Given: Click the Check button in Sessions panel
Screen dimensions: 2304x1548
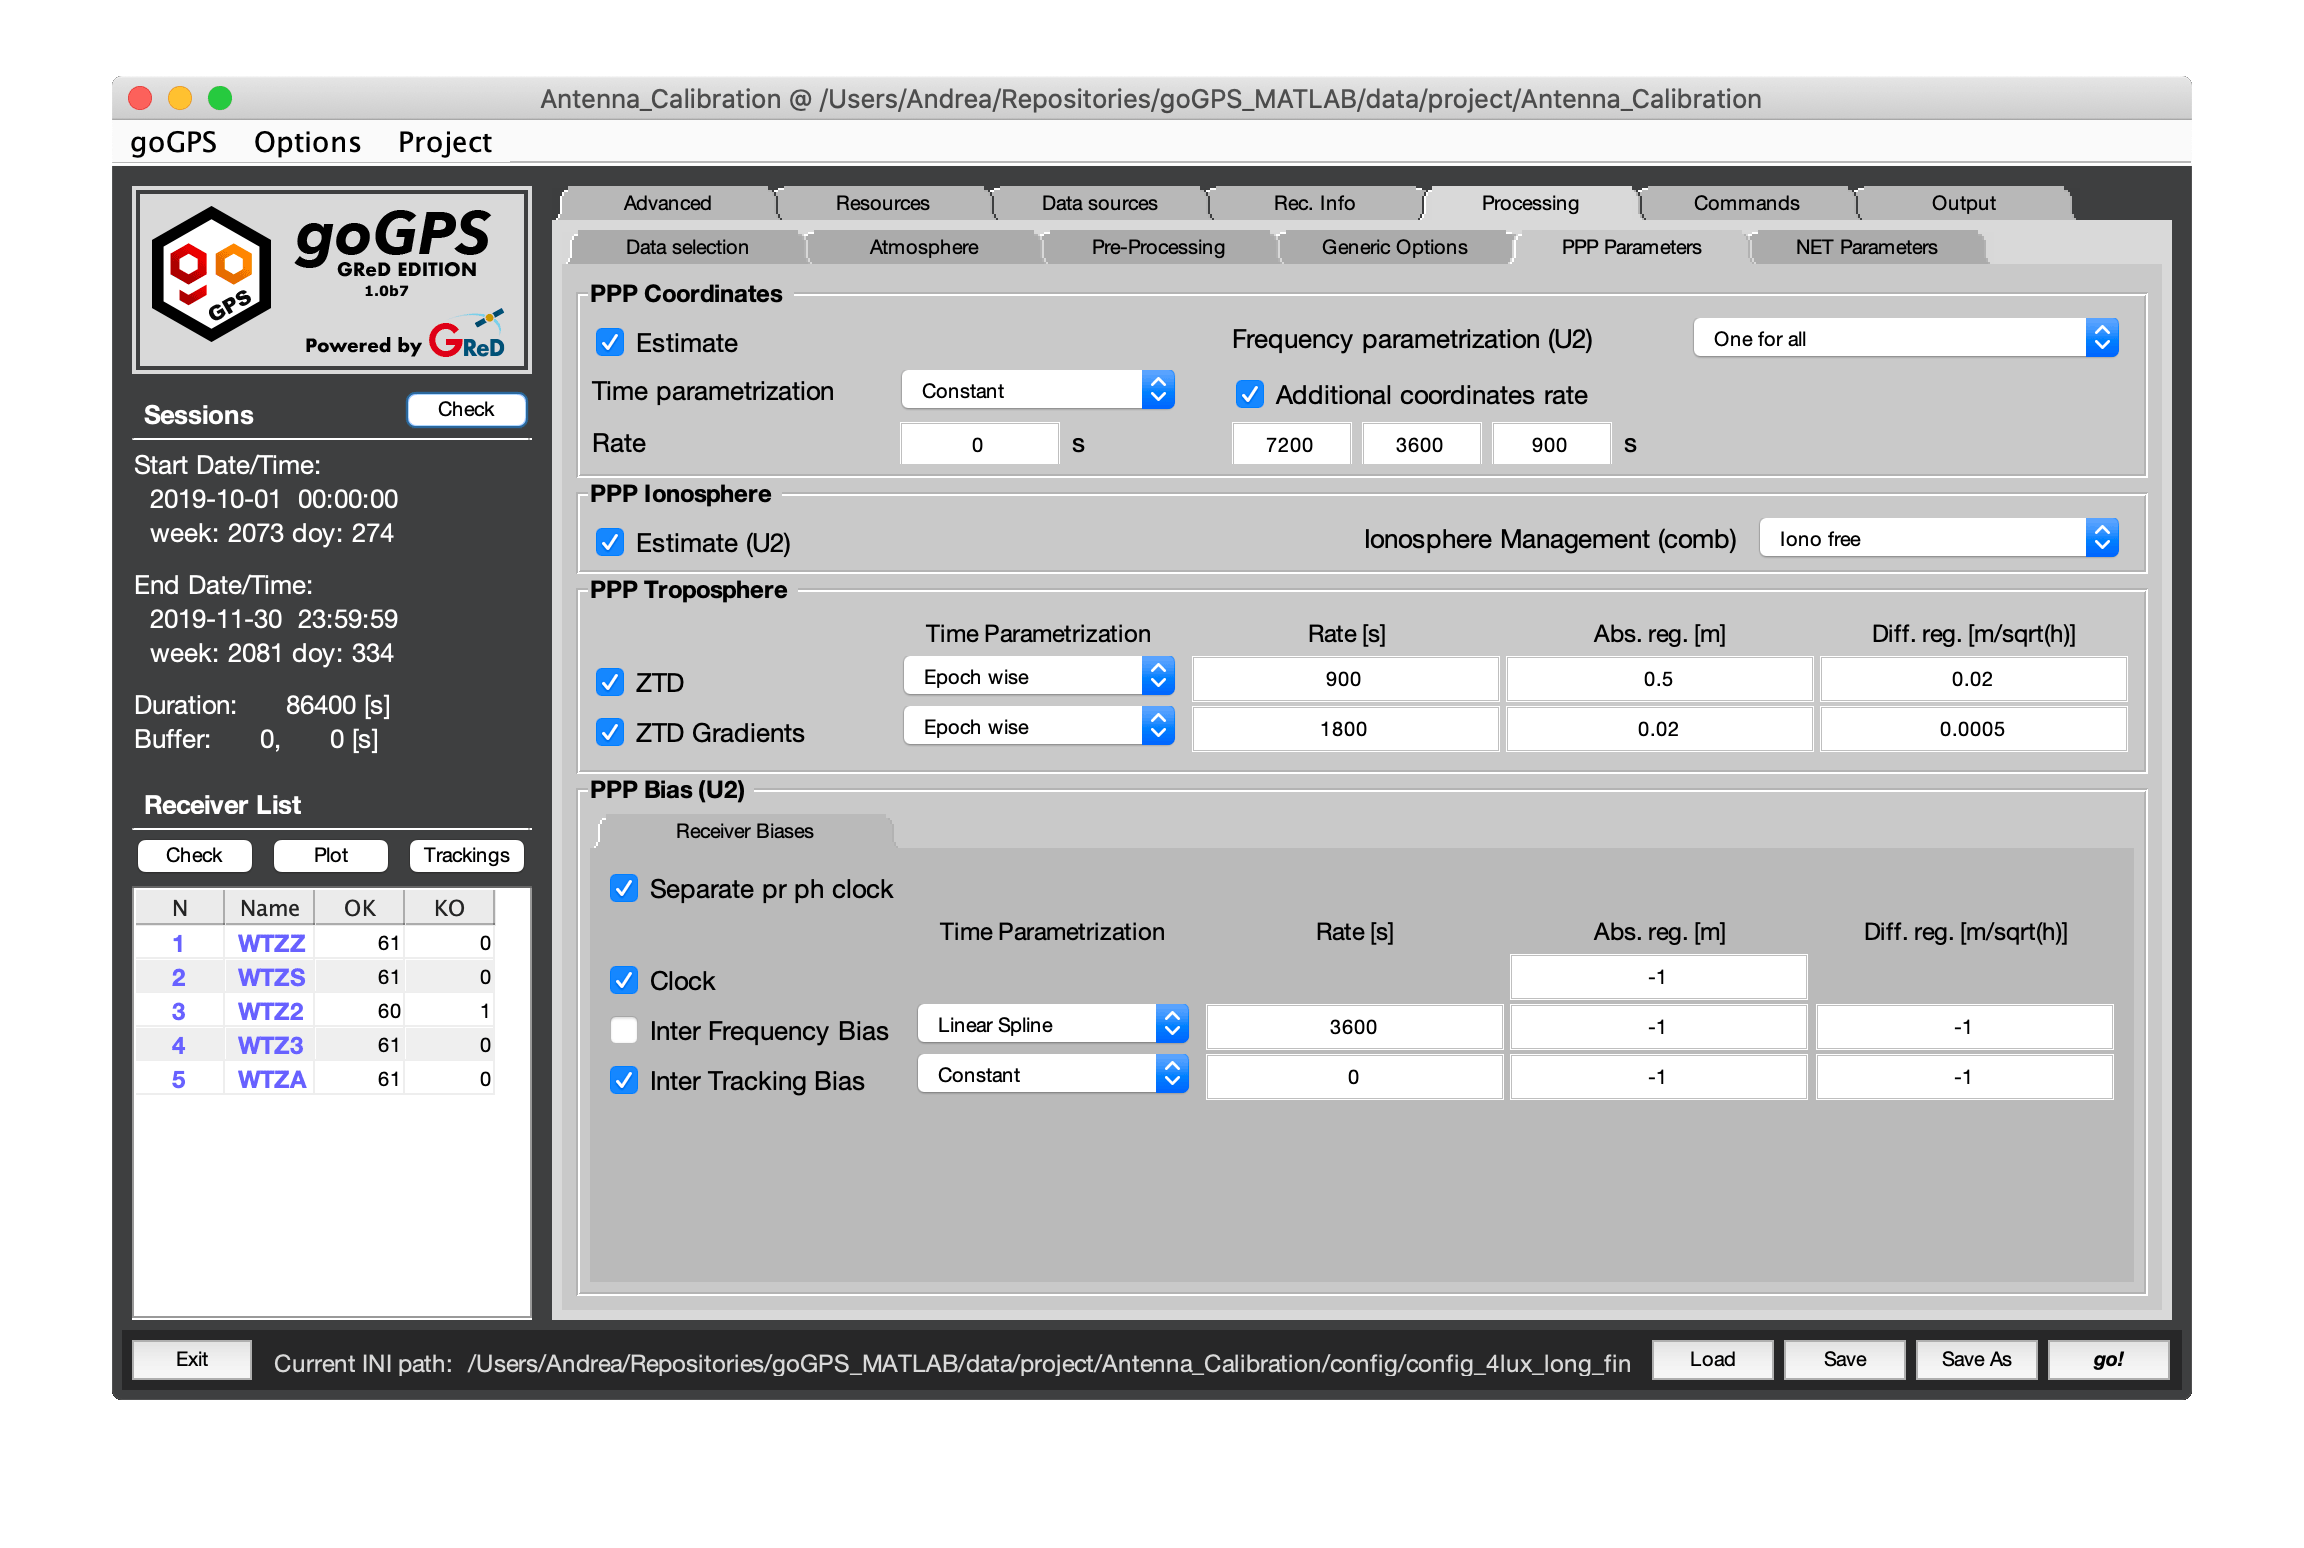Looking at the screenshot, I should (x=463, y=409).
